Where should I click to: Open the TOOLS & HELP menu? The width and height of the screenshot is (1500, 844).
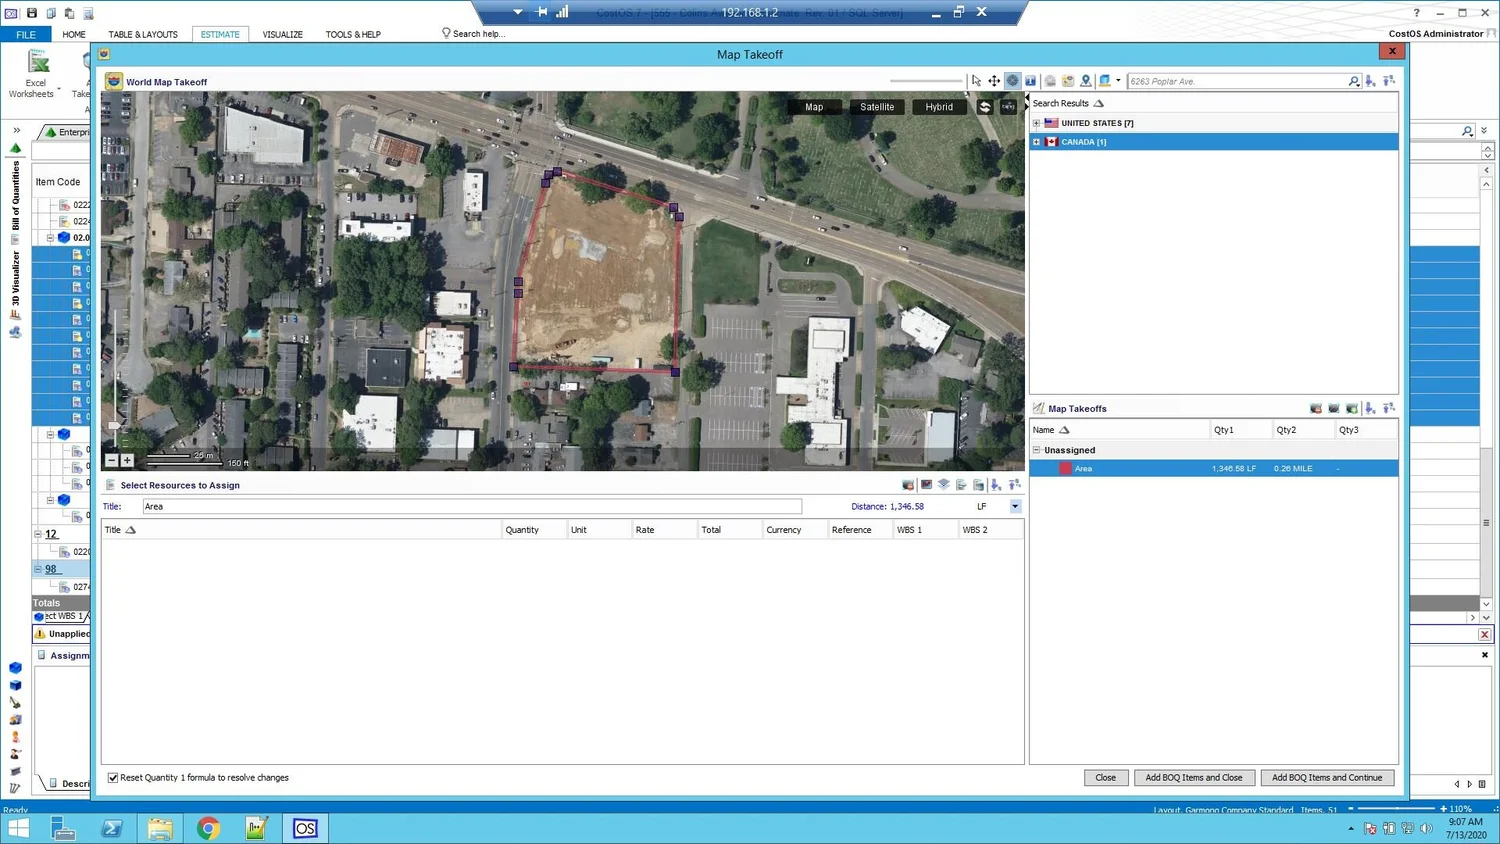[352, 34]
